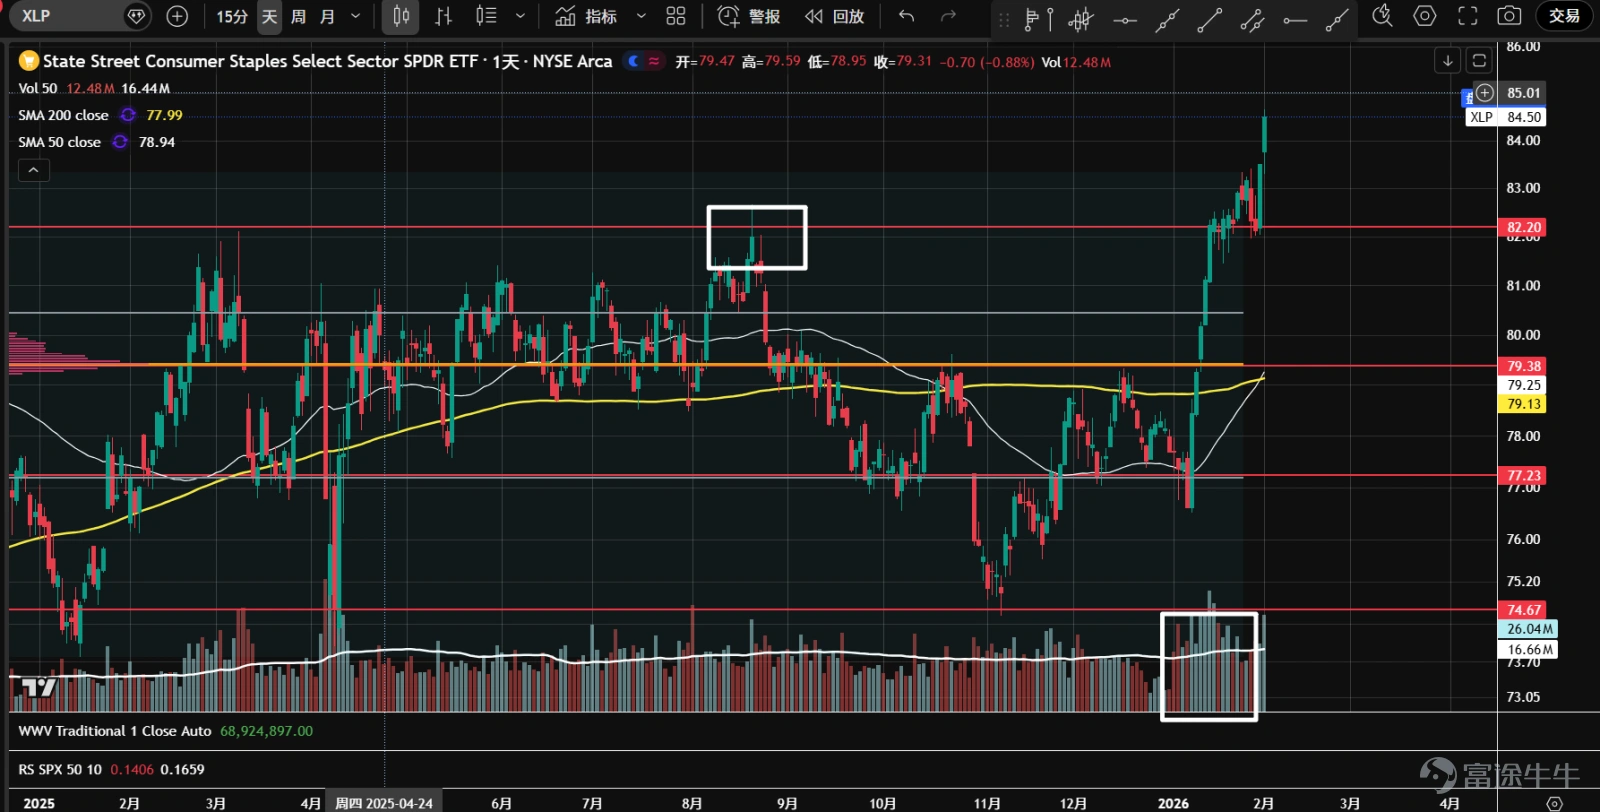The height and width of the screenshot is (812, 1600).
Task: Open chart settings hexagon icon
Action: coord(1424,16)
